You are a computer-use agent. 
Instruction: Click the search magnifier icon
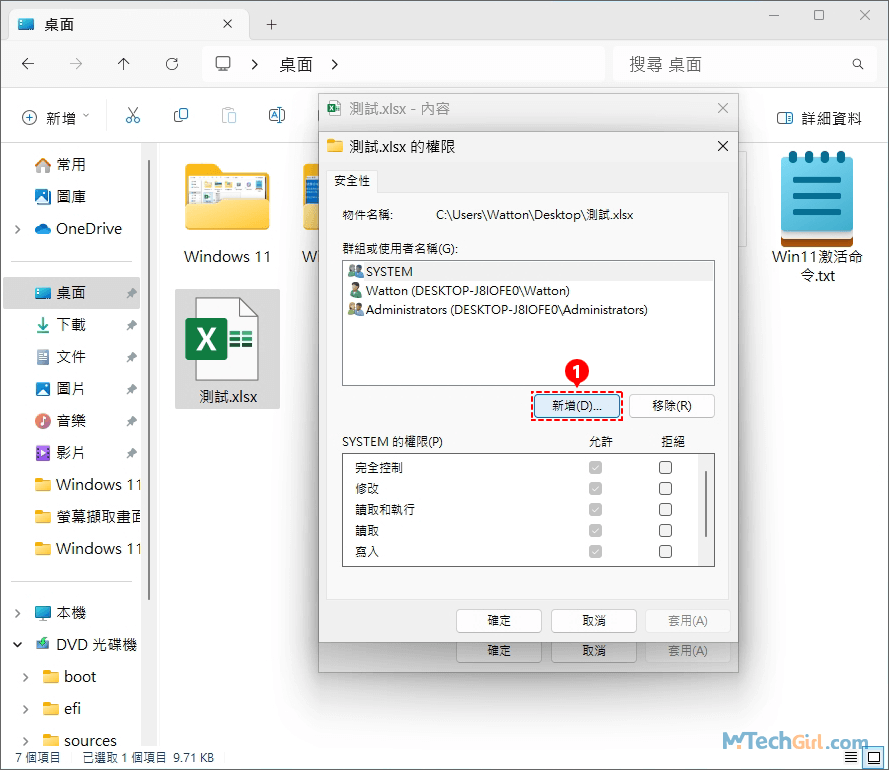(857, 64)
